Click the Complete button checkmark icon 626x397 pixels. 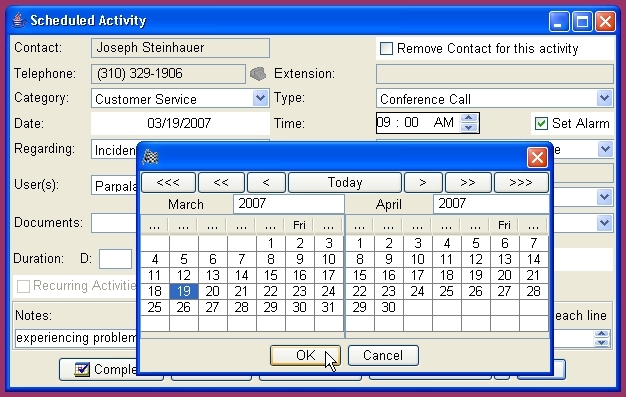[x=82, y=369]
